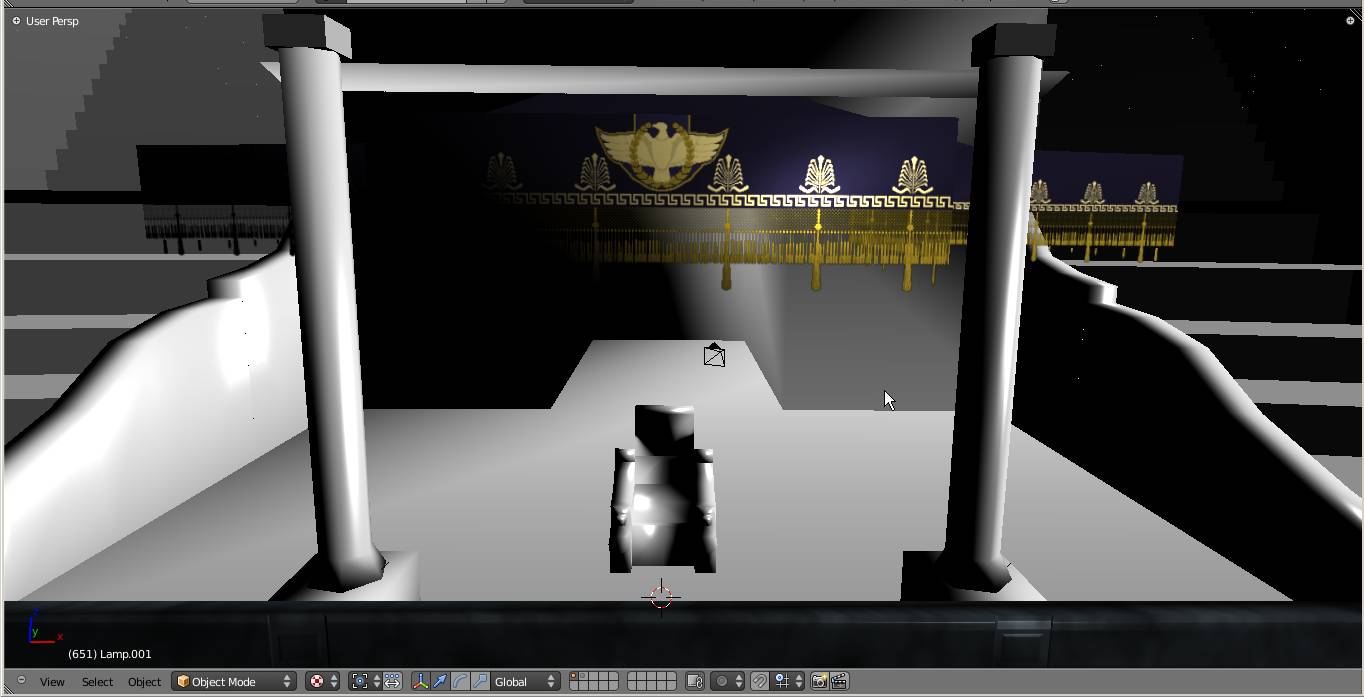Click the proportional editing circle icon
The width and height of the screenshot is (1364, 697).
point(724,681)
